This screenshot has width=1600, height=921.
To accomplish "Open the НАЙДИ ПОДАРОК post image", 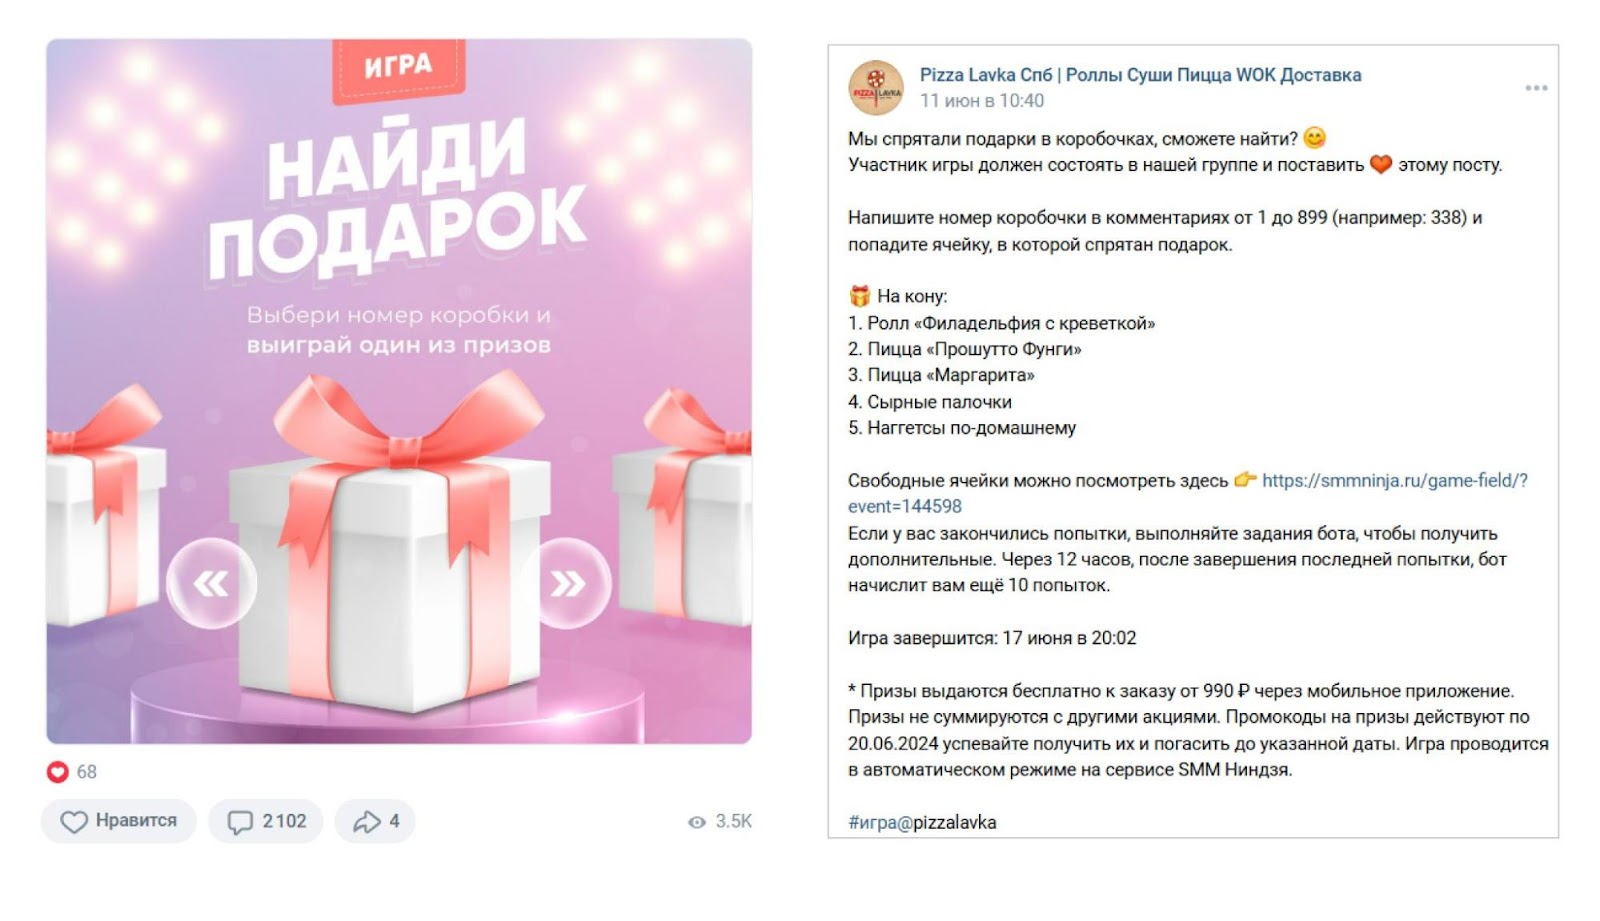I will click(399, 391).
